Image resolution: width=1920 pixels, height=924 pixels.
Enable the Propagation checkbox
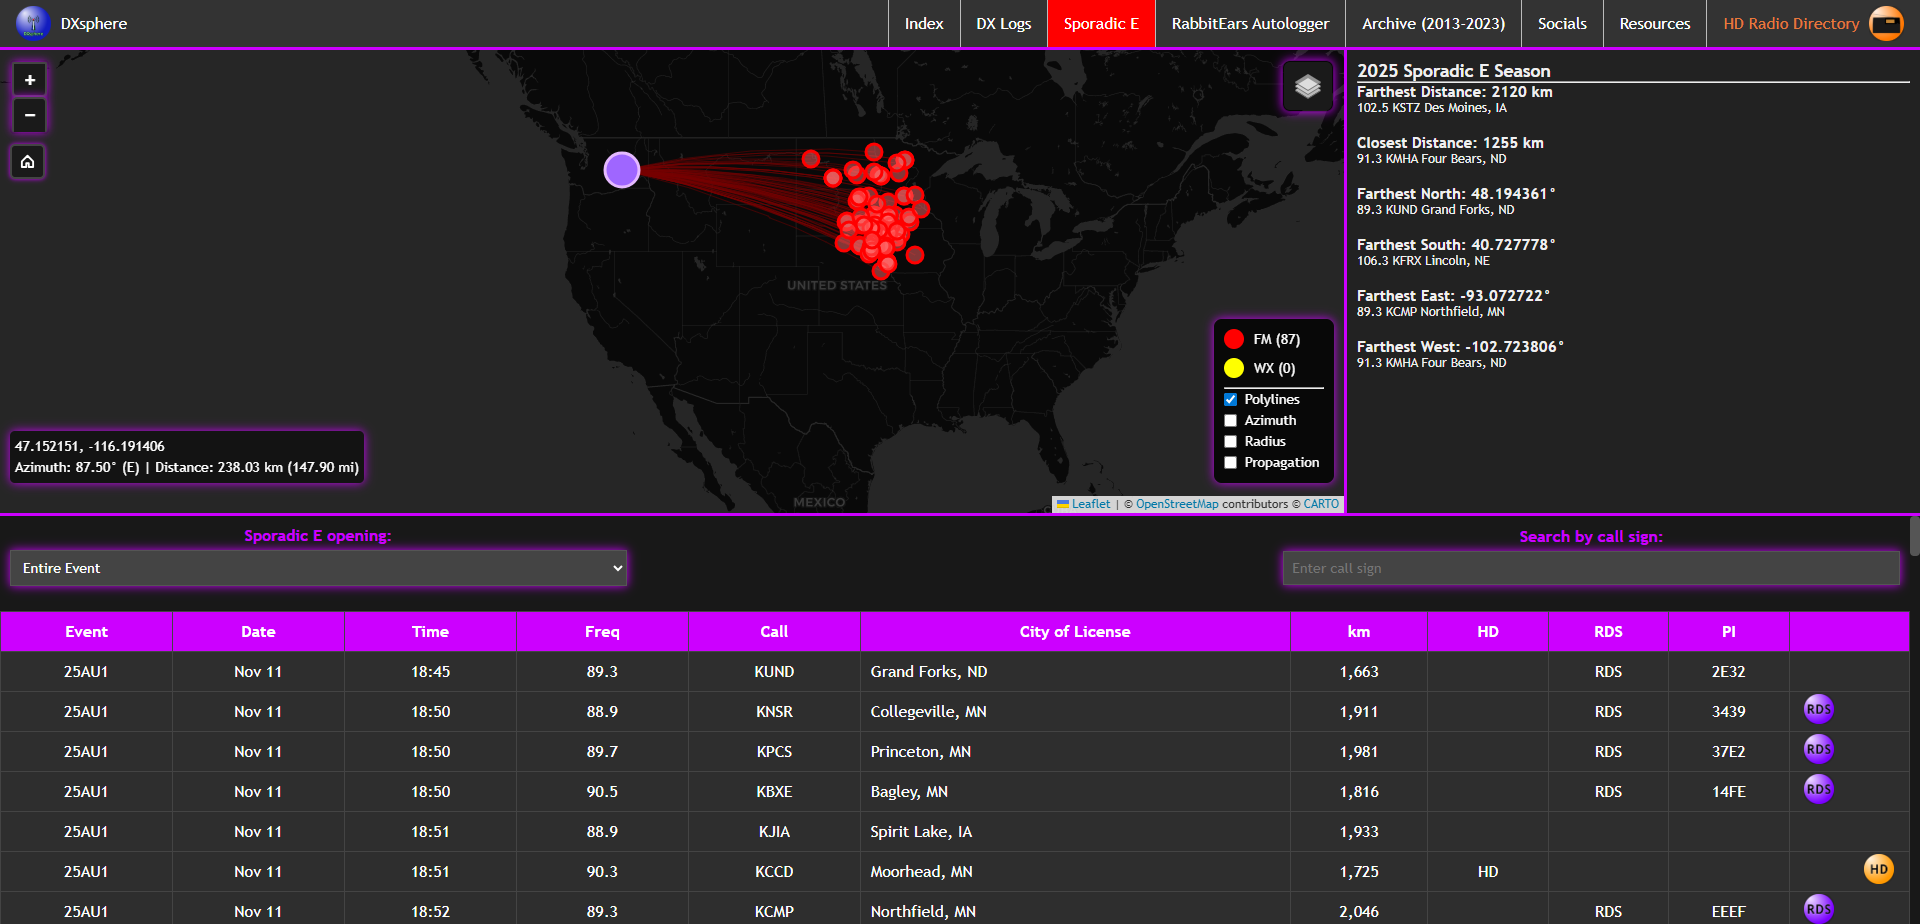[1231, 463]
